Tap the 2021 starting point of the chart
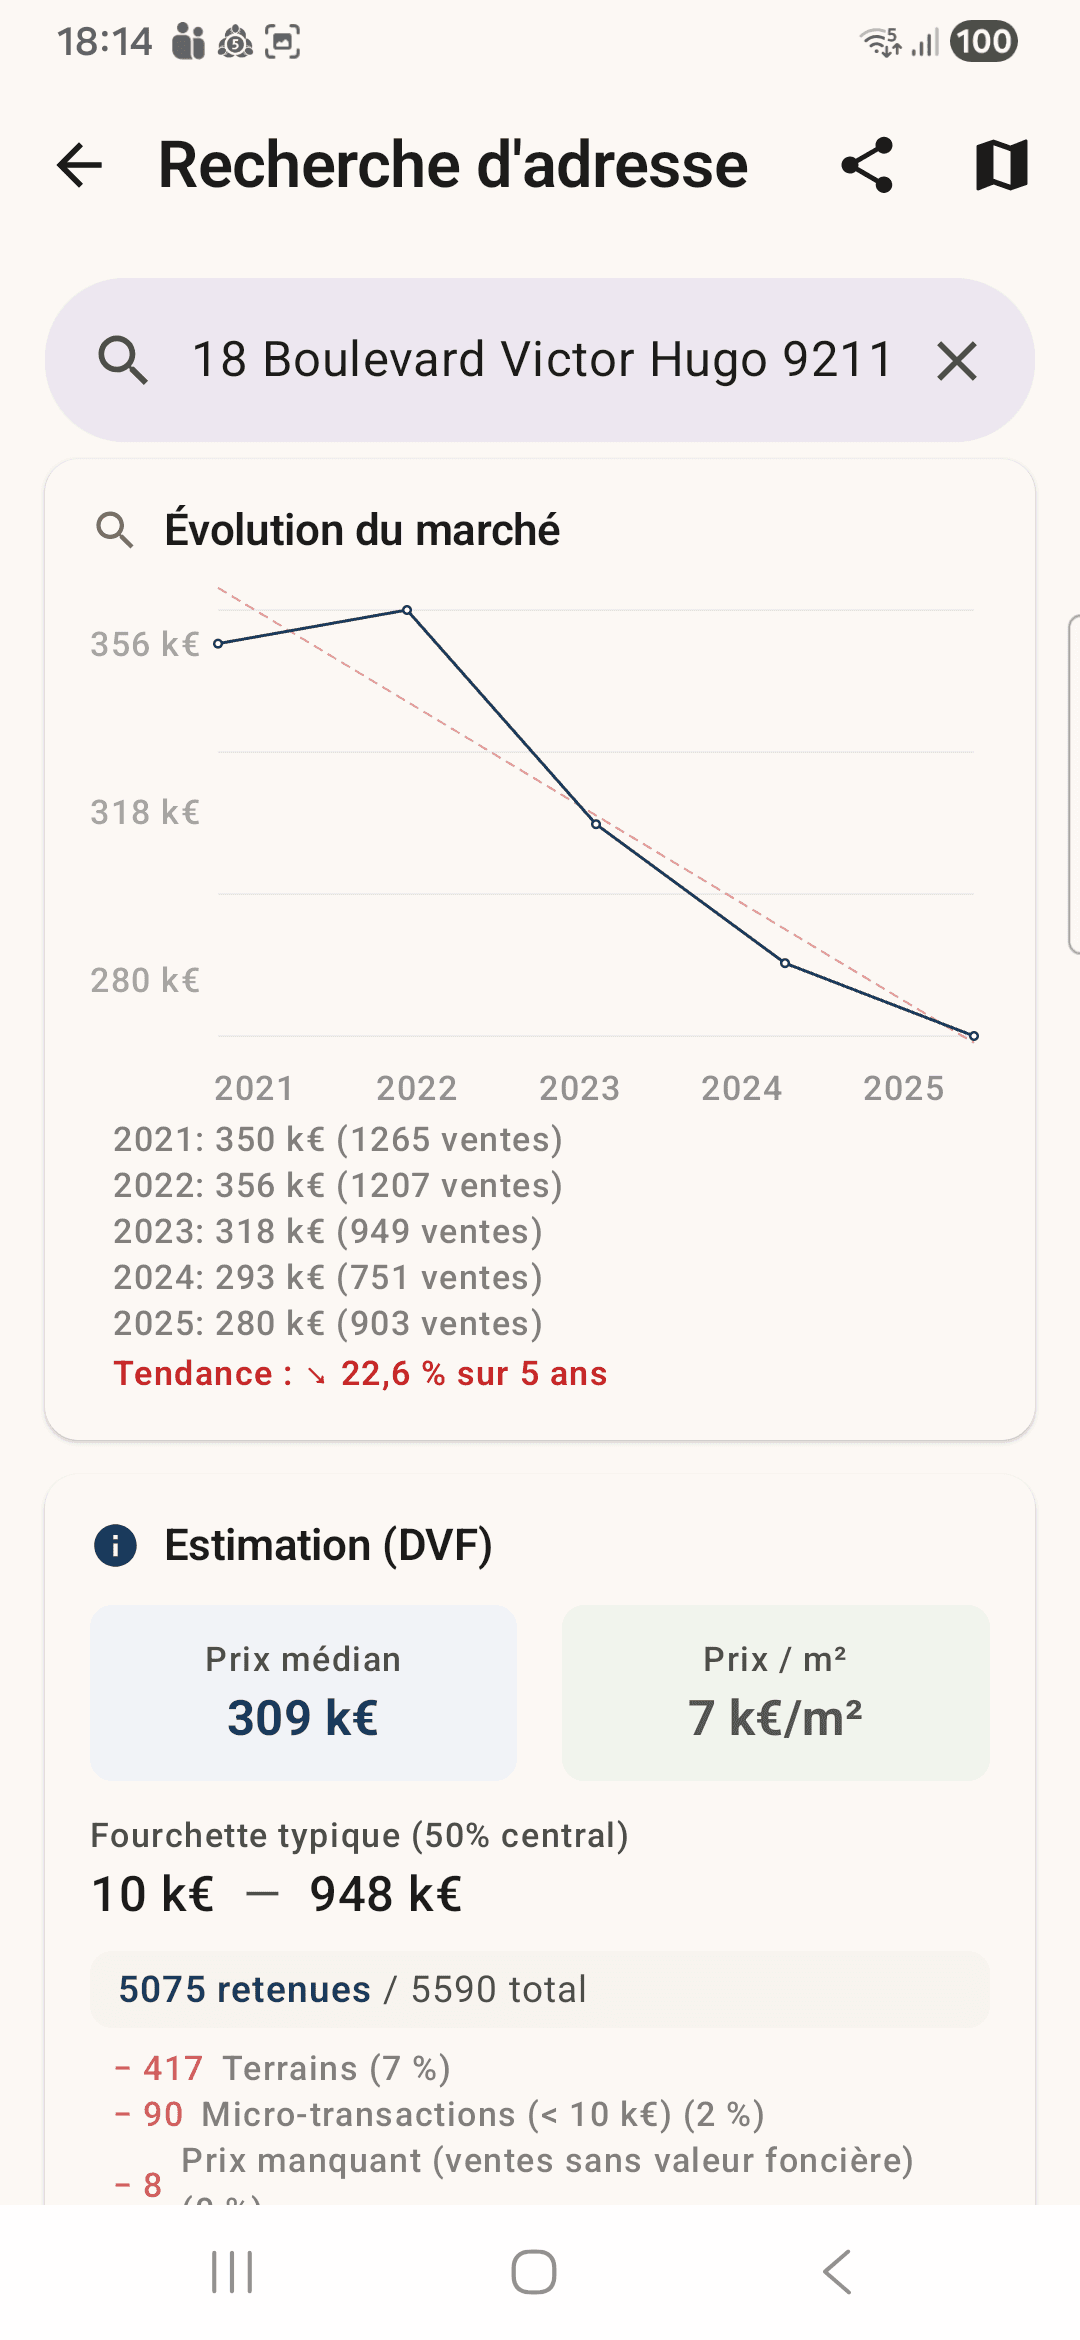The width and height of the screenshot is (1080, 2340). [x=218, y=644]
